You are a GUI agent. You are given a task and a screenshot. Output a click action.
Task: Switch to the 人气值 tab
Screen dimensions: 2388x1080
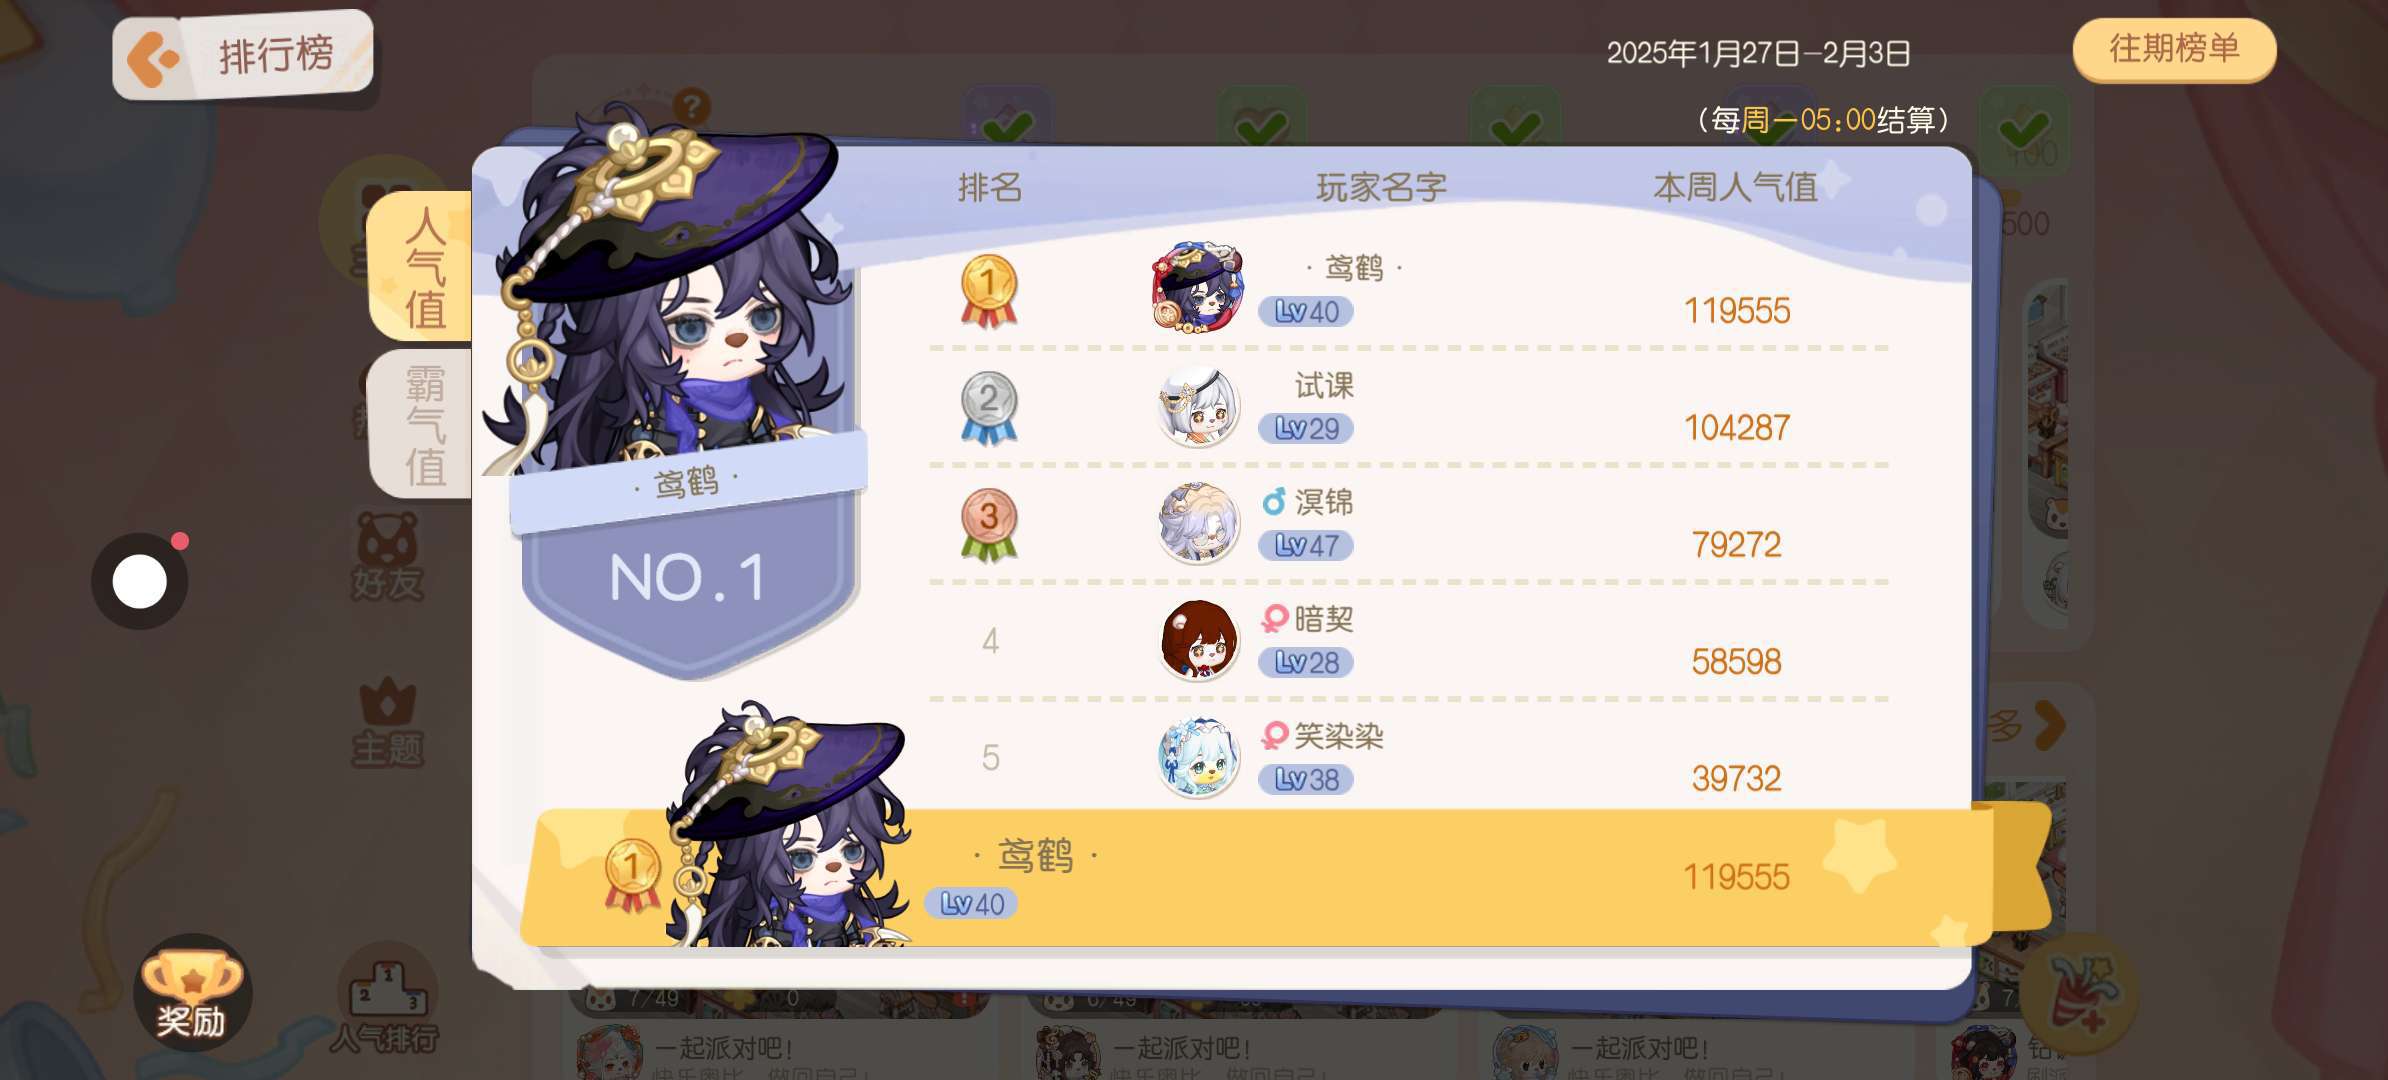[x=421, y=267]
